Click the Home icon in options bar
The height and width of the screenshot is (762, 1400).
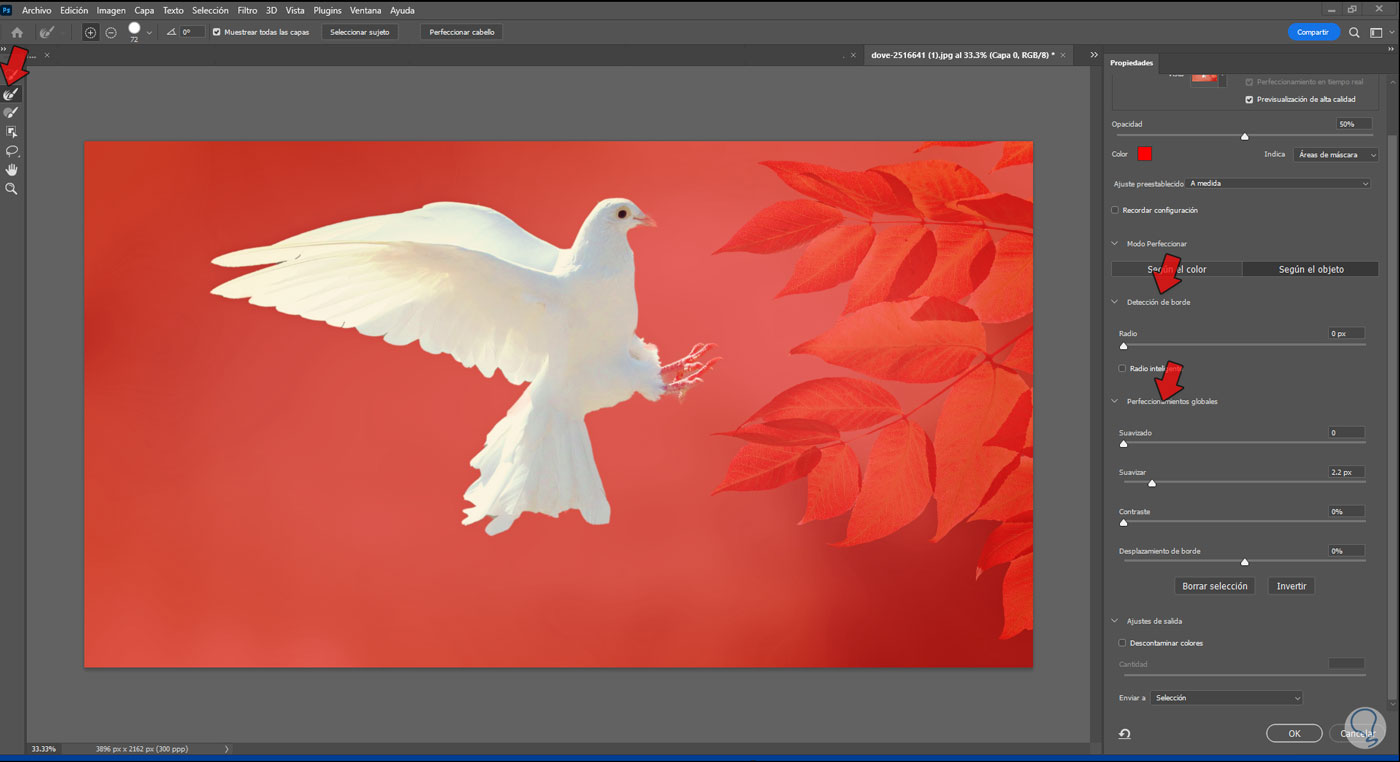coord(17,32)
